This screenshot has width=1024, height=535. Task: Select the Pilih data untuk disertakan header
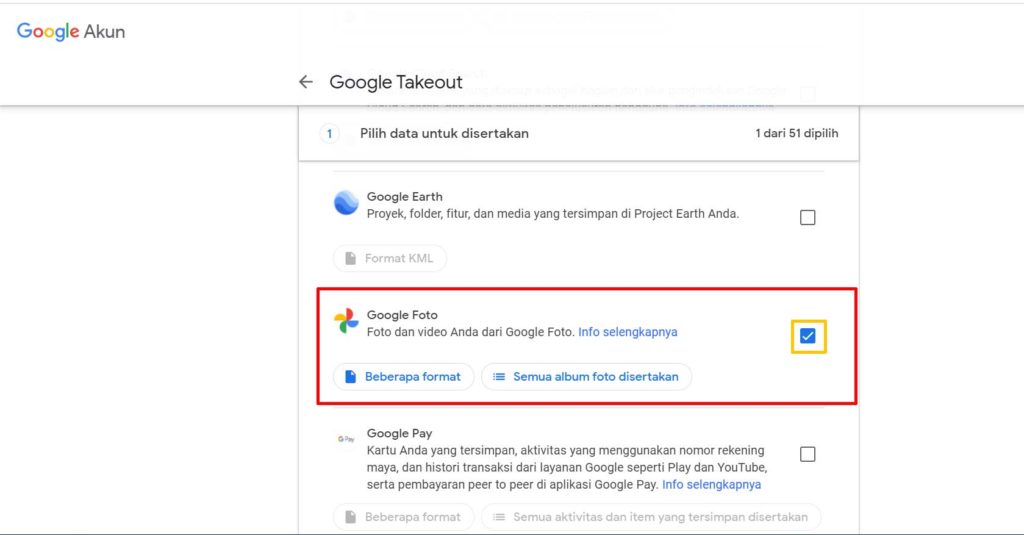[x=444, y=133]
